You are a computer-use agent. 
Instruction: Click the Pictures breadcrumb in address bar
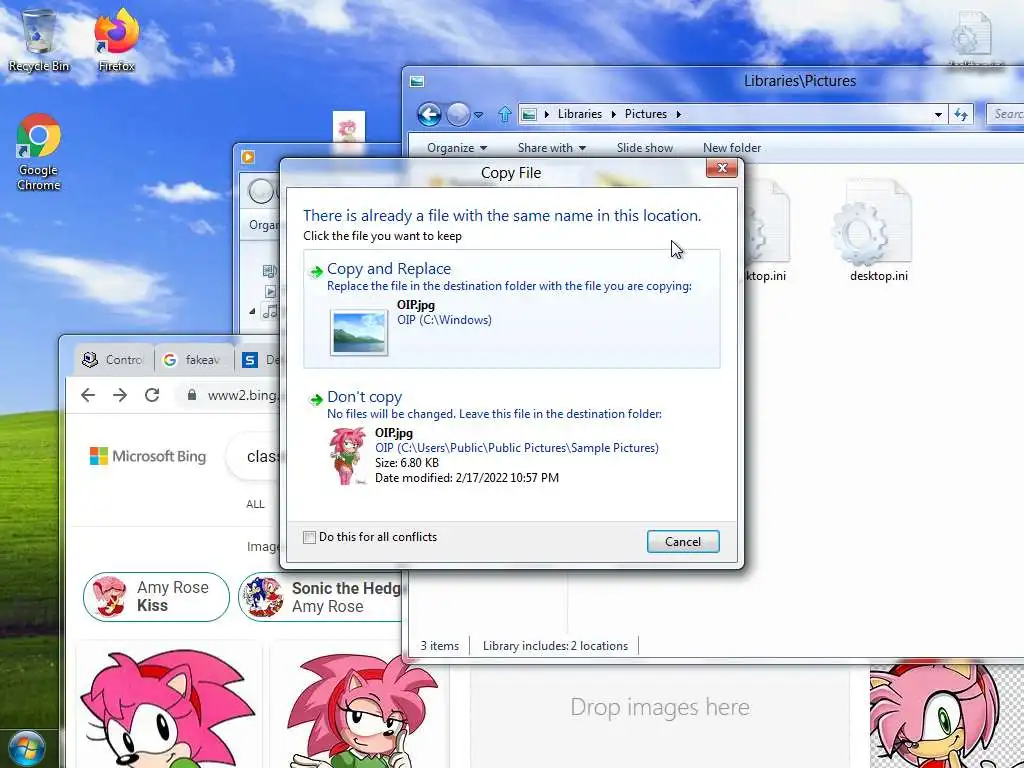tap(646, 114)
